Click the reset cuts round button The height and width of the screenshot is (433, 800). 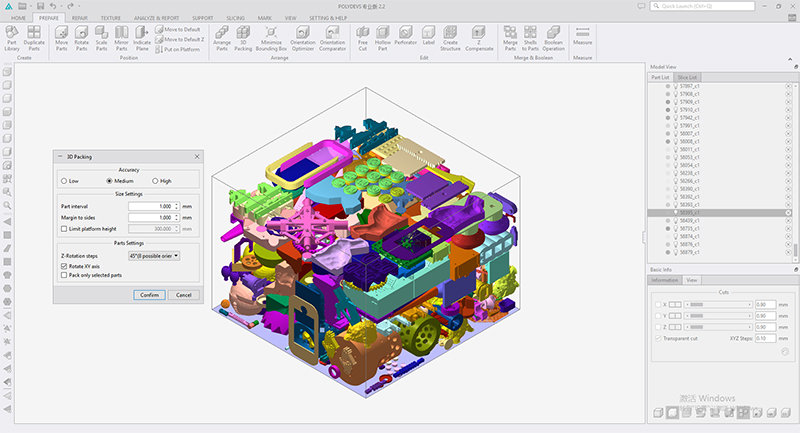785,351
